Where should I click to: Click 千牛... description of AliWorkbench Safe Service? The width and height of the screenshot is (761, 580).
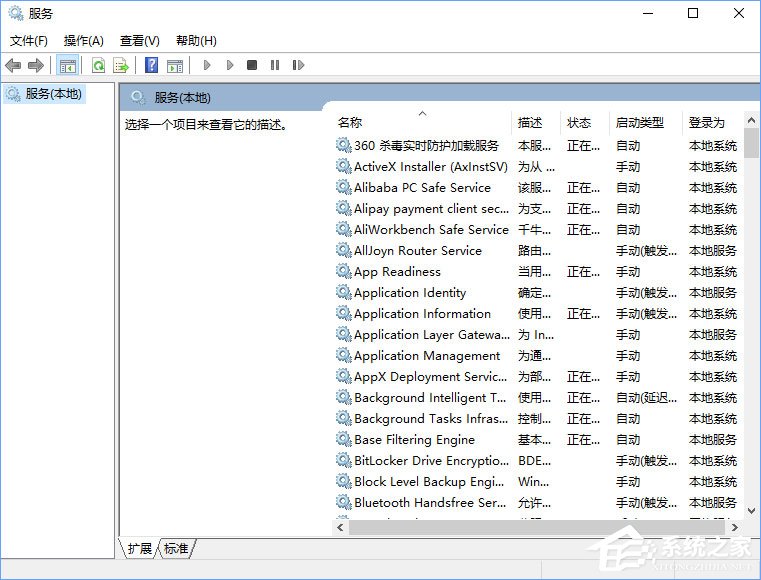coord(534,230)
